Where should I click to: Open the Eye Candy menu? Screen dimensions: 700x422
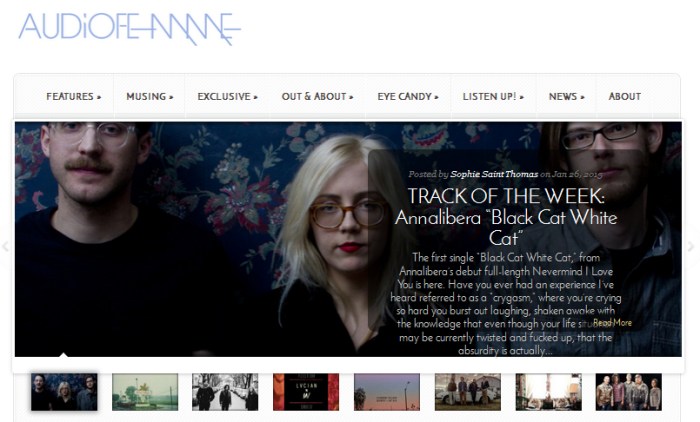click(x=408, y=96)
